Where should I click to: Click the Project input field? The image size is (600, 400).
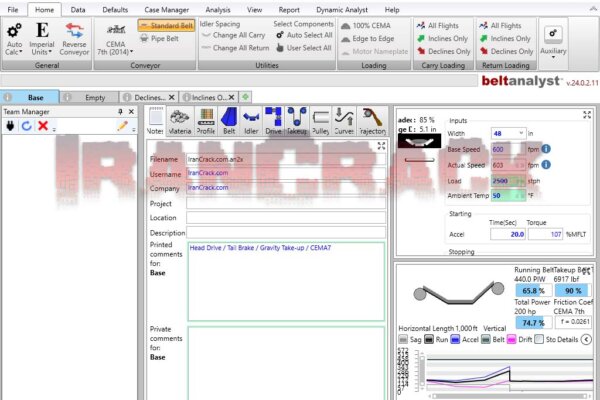285,203
